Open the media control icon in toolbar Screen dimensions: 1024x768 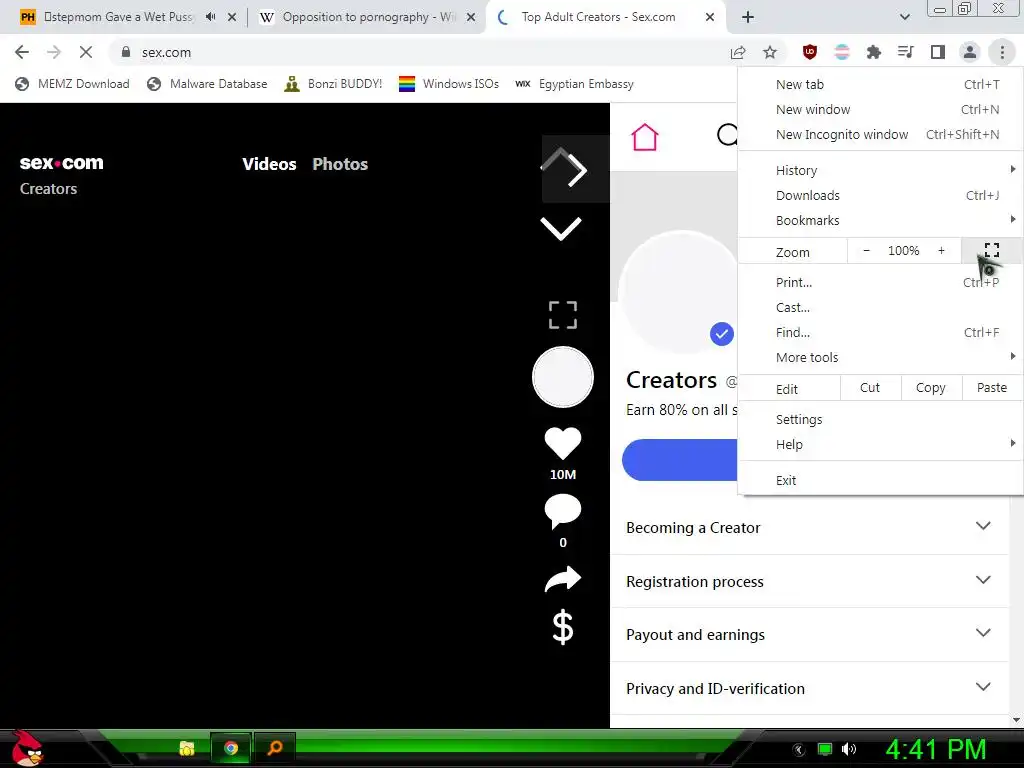tap(906, 52)
